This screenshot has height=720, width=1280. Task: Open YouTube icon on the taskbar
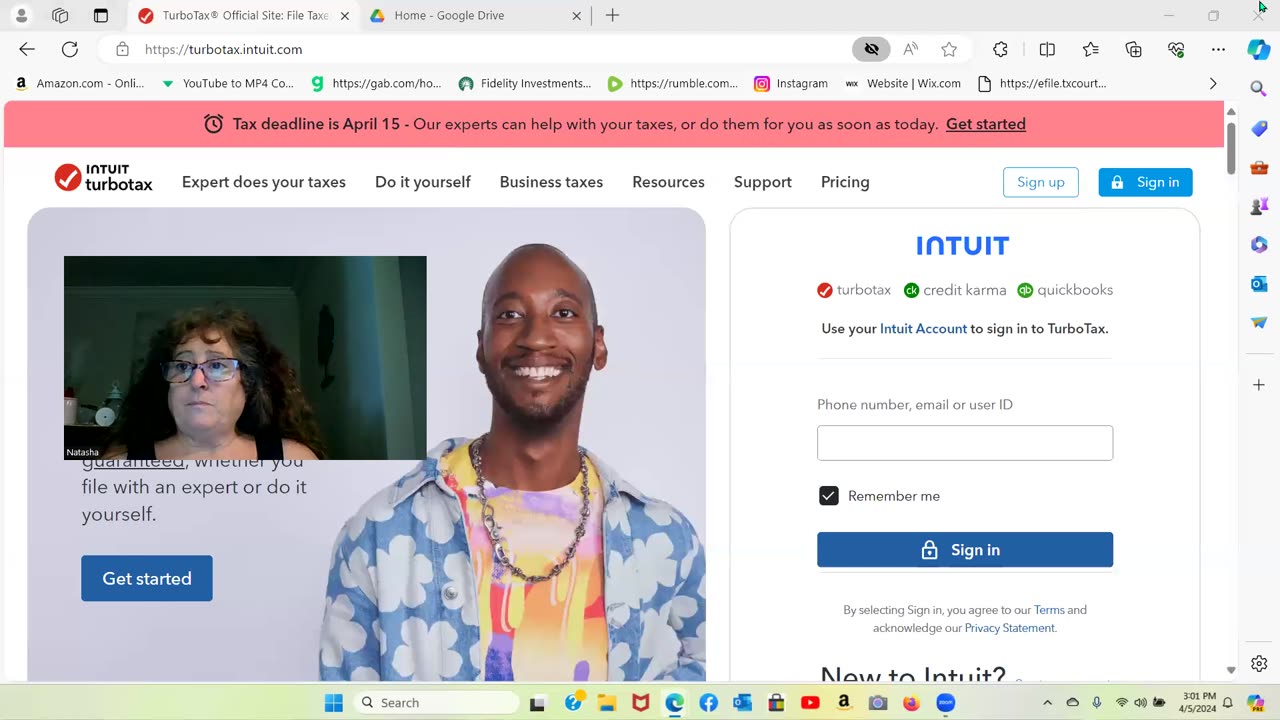(x=810, y=703)
